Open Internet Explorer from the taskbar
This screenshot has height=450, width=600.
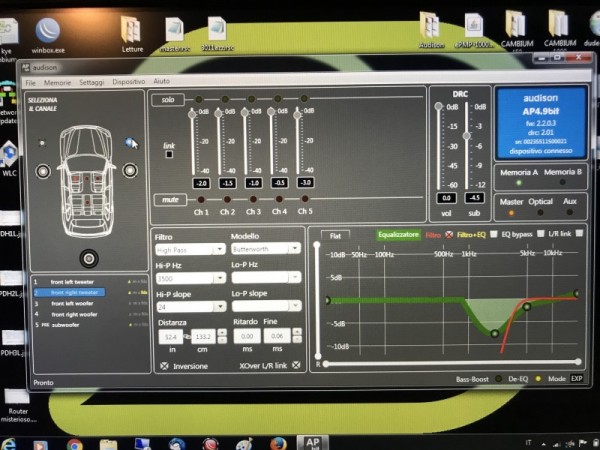(8, 444)
